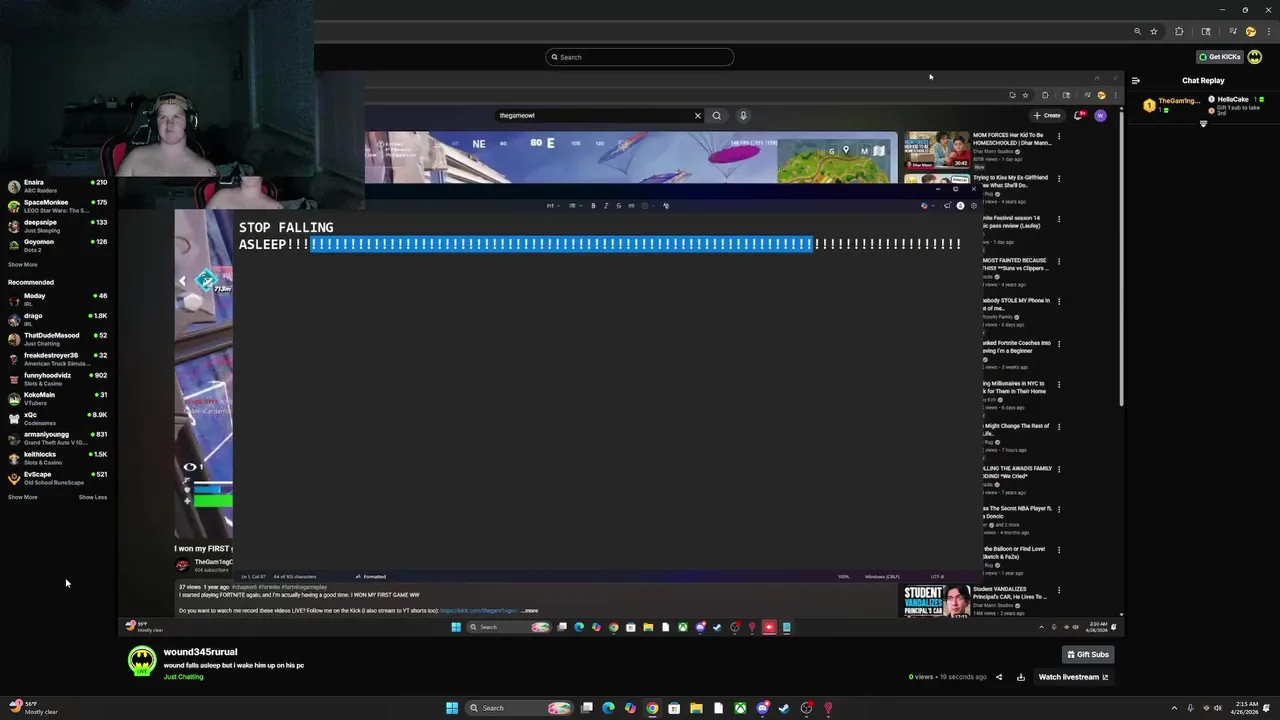Click the streamer's Batman live avatar
Screen dimensions: 1280x720
pyautogui.click(x=142, y=661)
